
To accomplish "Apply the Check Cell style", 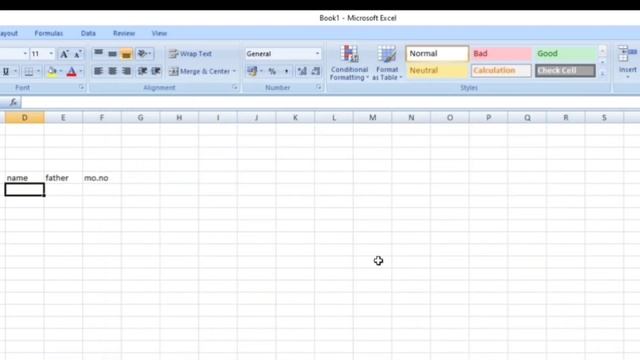I will click(565, 71).
